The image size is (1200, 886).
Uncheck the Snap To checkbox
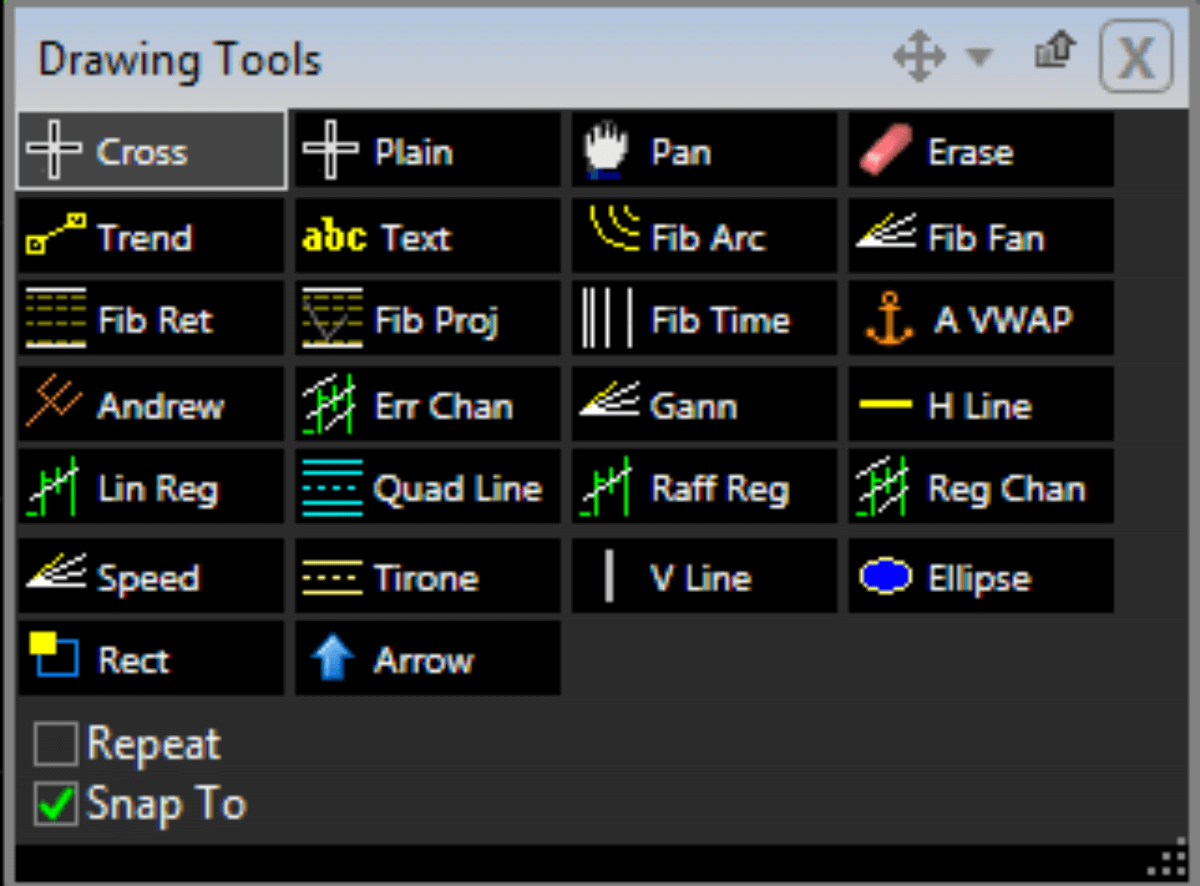(x=55, y=804)
